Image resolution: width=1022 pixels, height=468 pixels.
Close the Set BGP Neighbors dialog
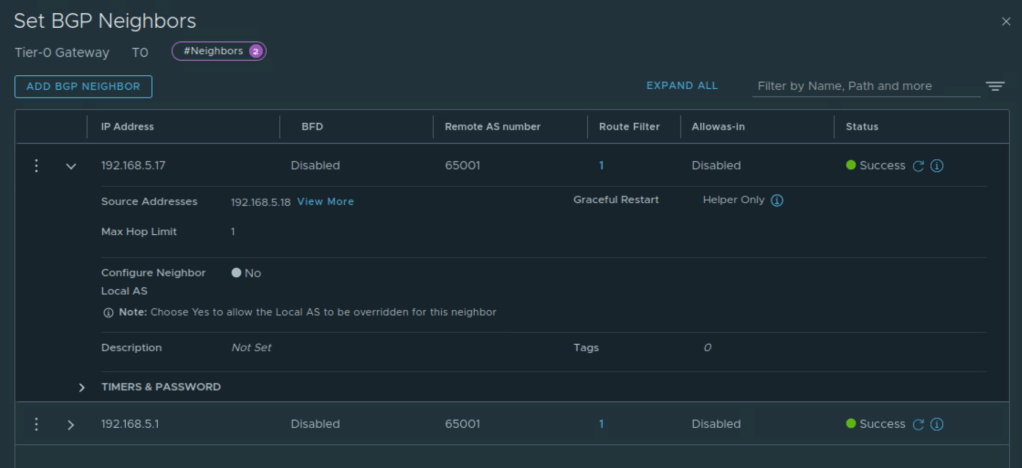coord(1006,21)
